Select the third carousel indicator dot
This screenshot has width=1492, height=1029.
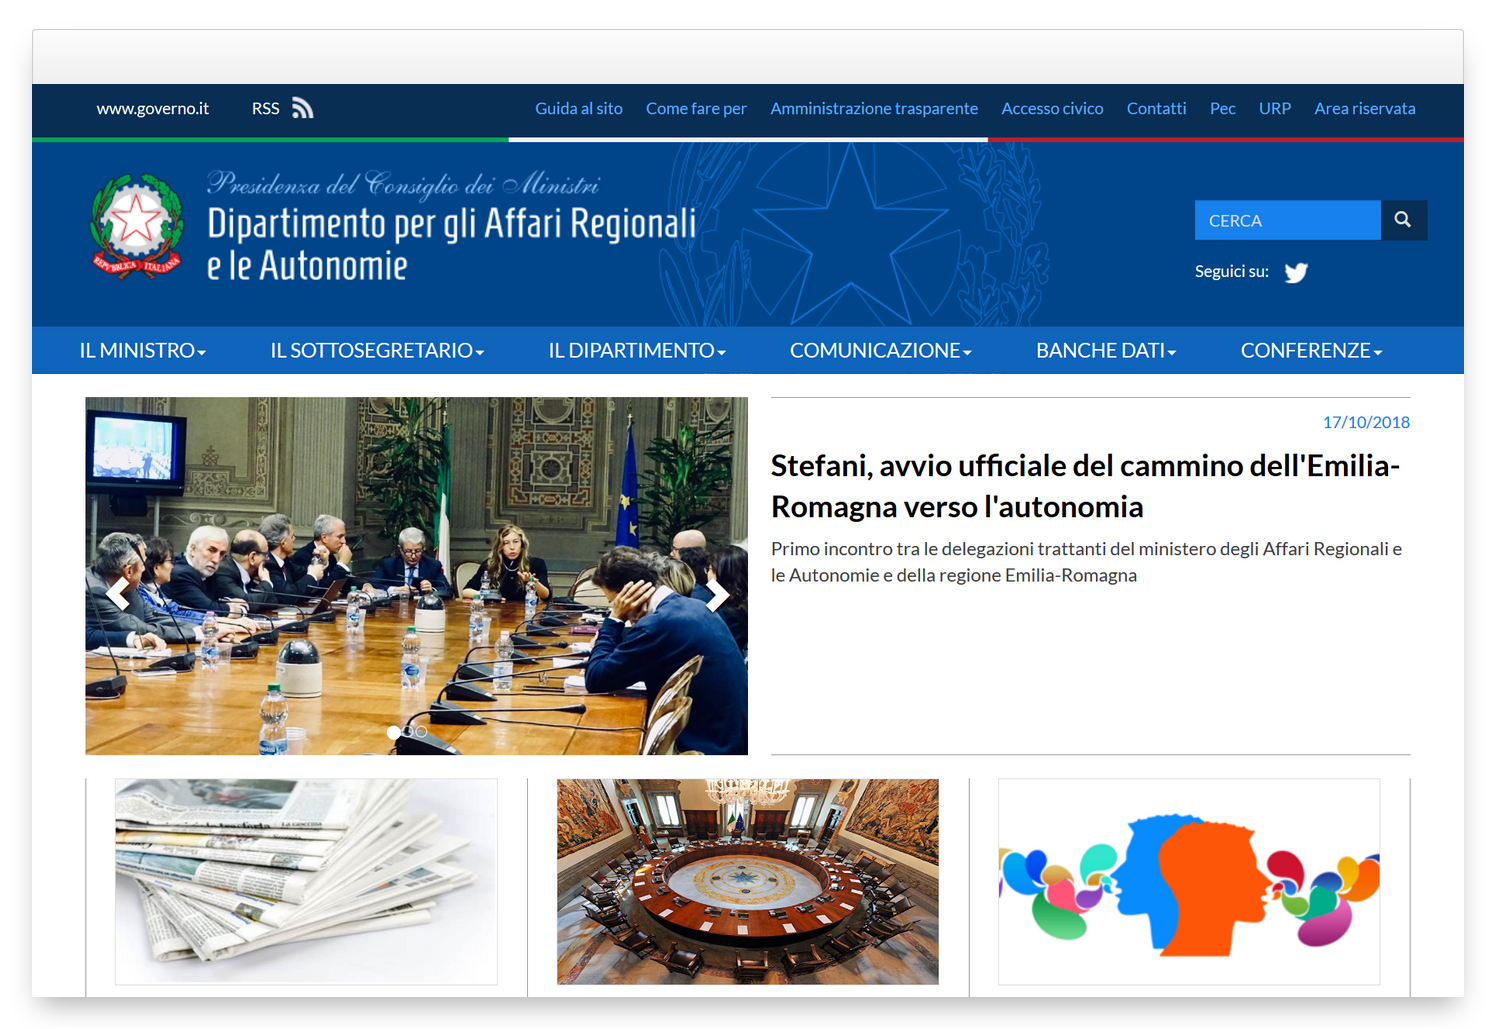tap(421, 732)
